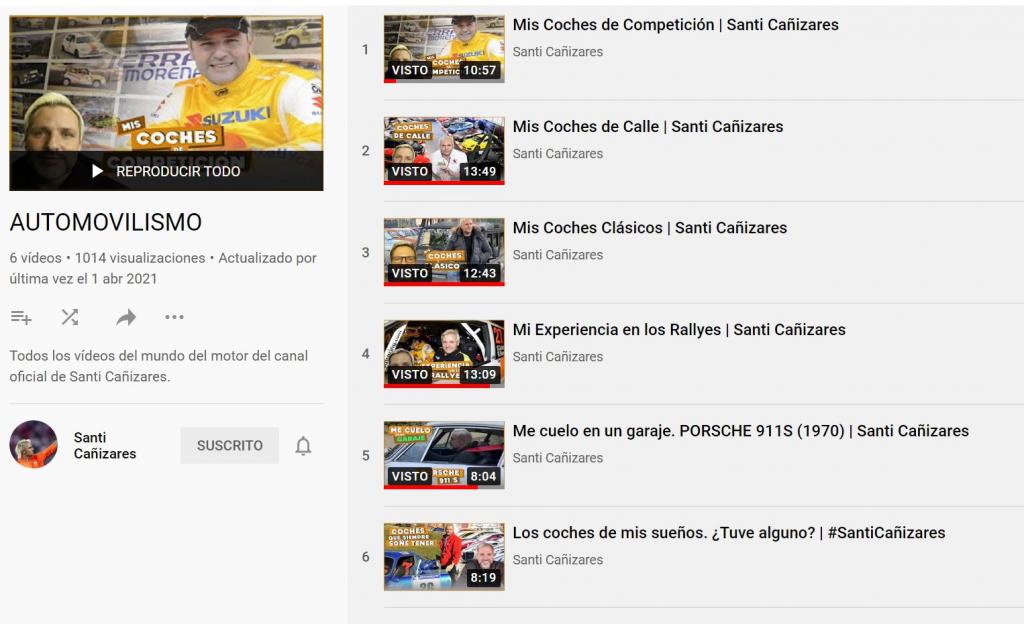
Task: Open the Mis Coches de Calle video title
Action: tap(647, 127)
